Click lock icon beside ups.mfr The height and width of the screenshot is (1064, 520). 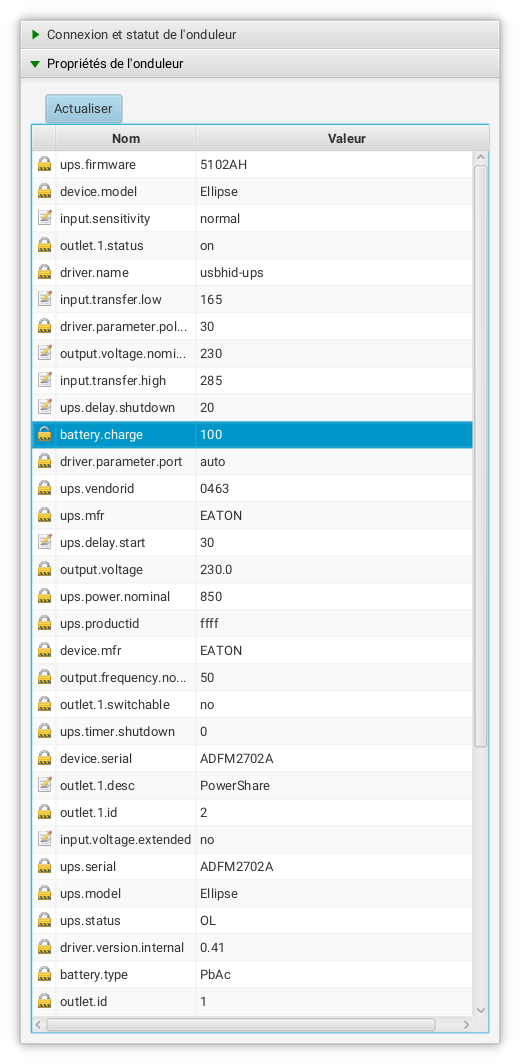(45, 516)
